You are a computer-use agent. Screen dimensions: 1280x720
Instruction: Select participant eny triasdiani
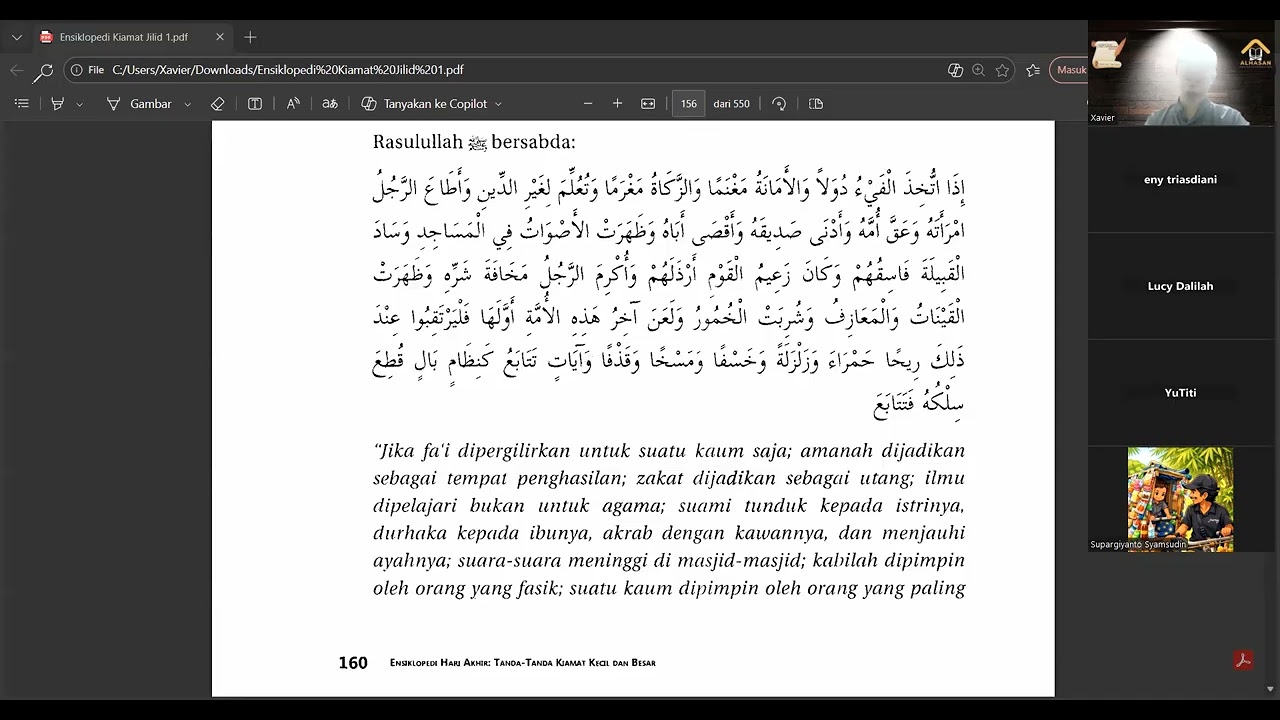click(1180, 180)
